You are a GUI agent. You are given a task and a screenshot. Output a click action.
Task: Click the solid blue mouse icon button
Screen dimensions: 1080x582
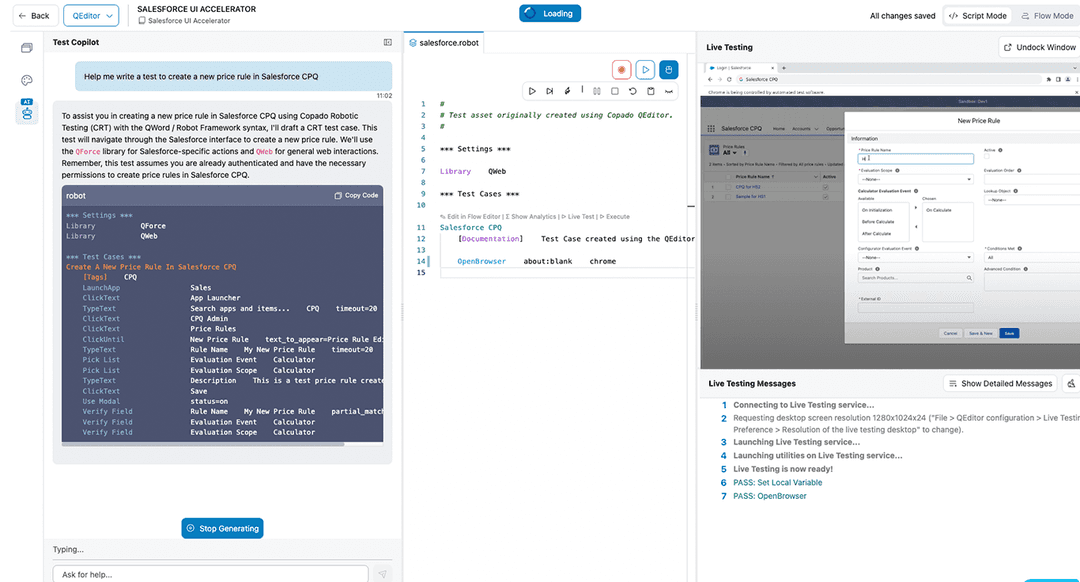tap(668, 70)
